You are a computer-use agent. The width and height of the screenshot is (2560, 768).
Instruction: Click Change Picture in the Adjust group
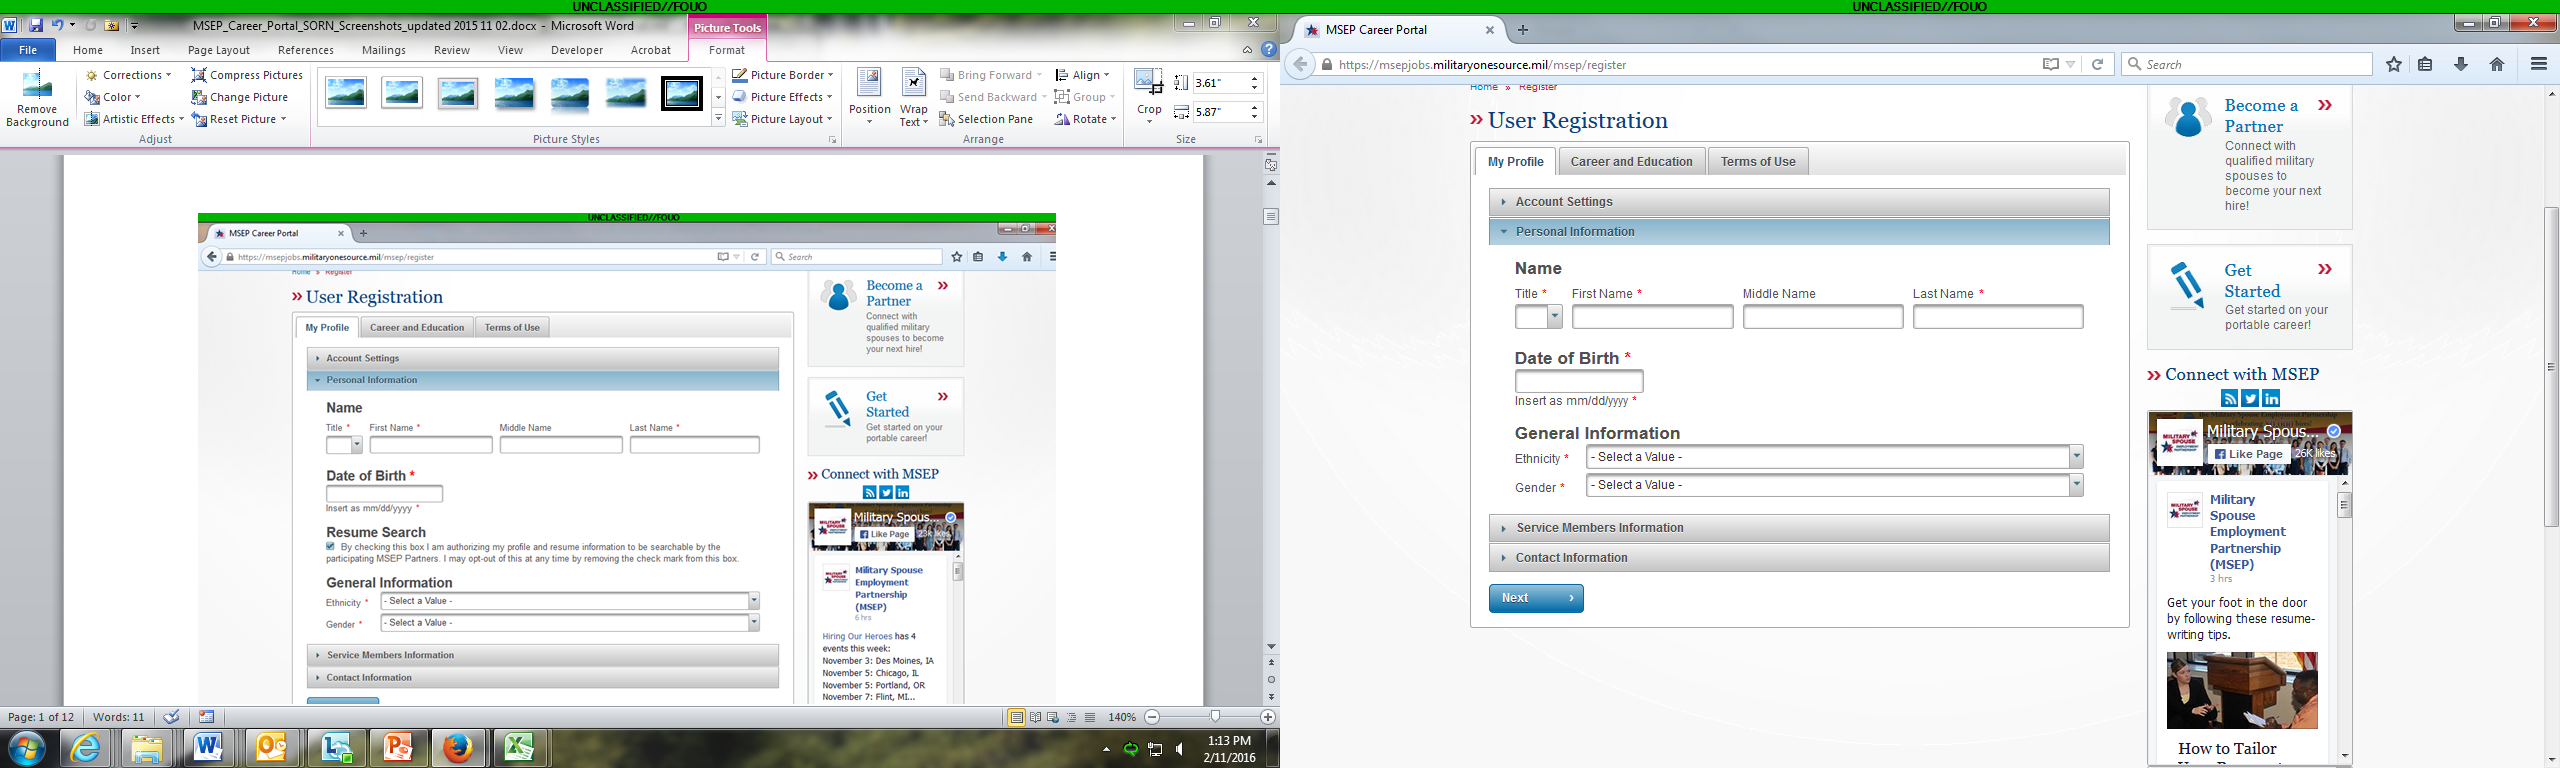tap(240, 97)
